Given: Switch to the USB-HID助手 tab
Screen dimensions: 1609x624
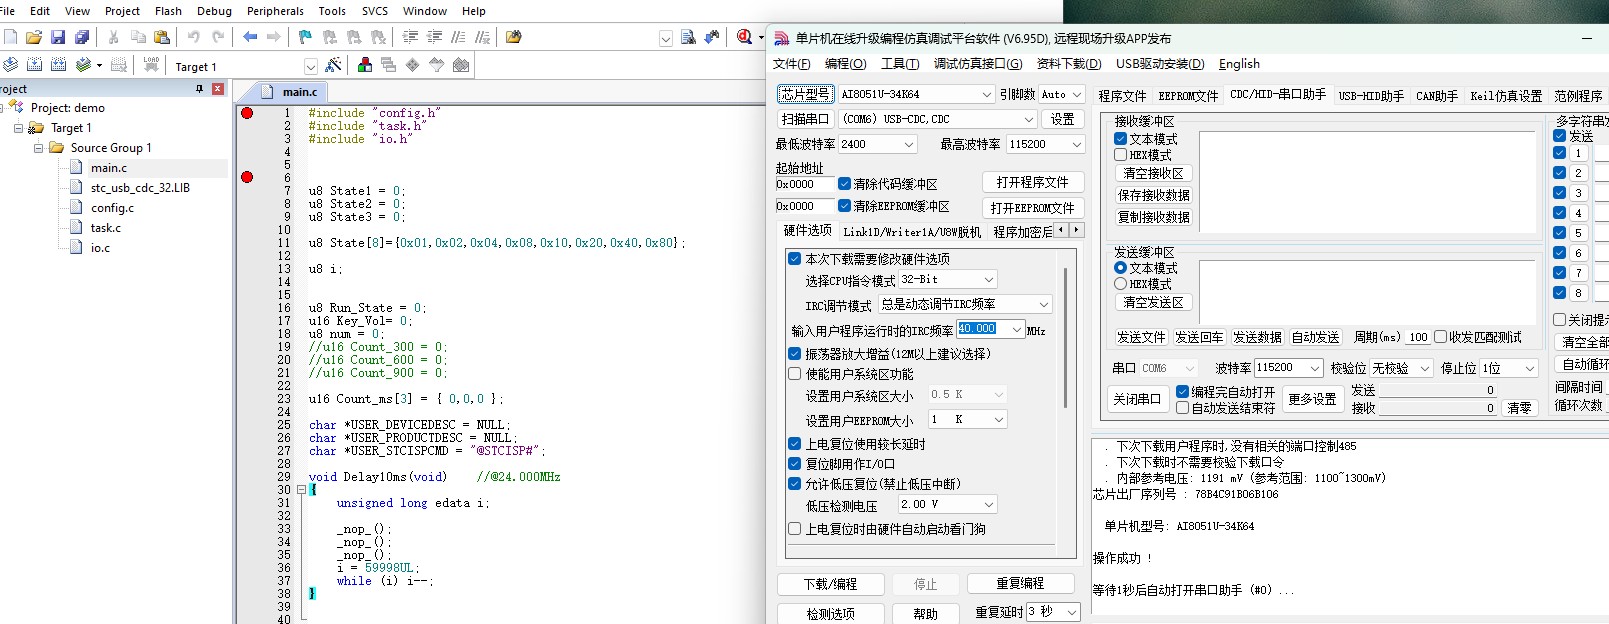Looking at the screenshot, I should pos(1371,96).
